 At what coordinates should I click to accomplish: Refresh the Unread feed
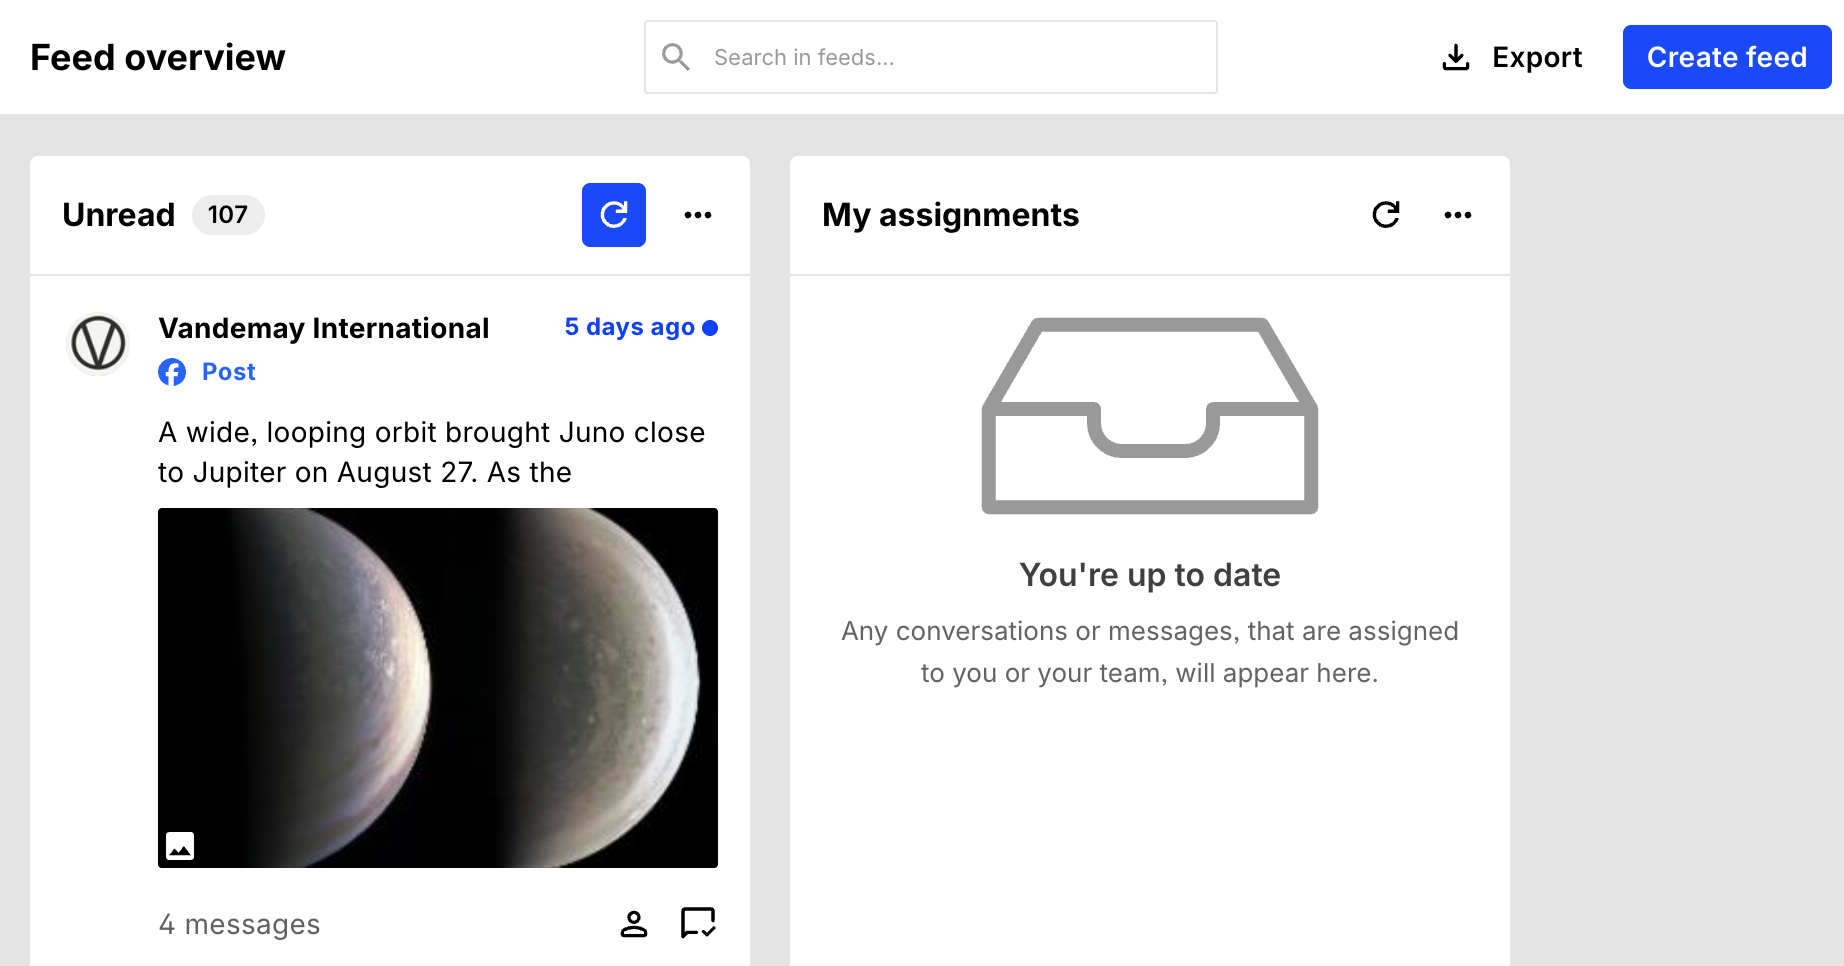pyautogui.click(x=614, y=215)
